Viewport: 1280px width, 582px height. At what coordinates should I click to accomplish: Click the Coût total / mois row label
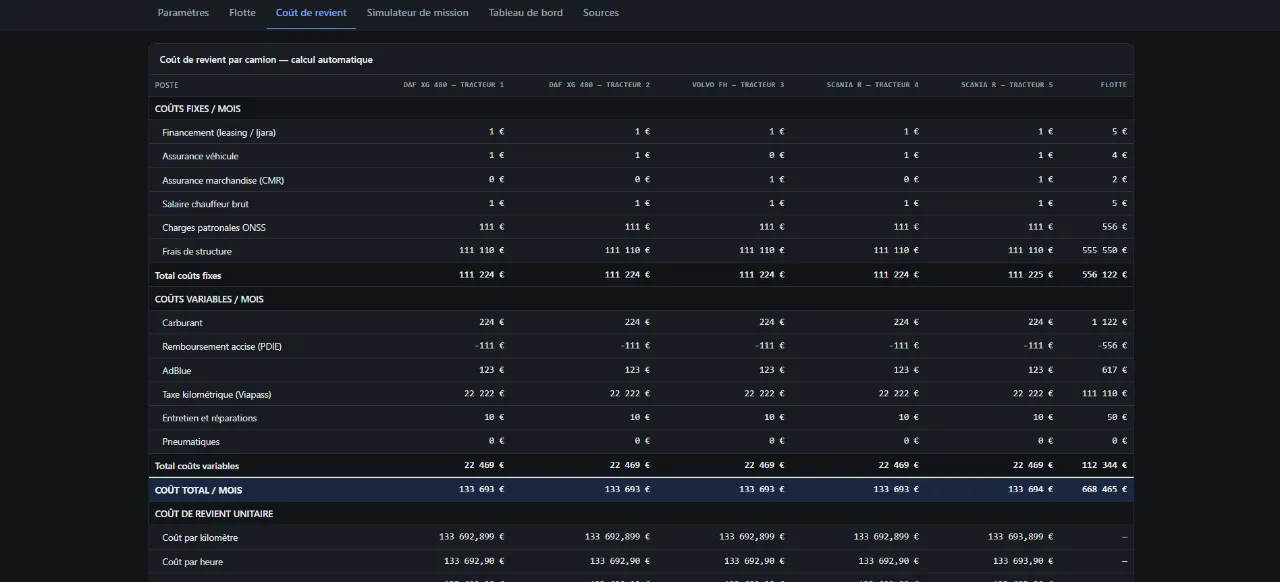(x=199, y=490)
